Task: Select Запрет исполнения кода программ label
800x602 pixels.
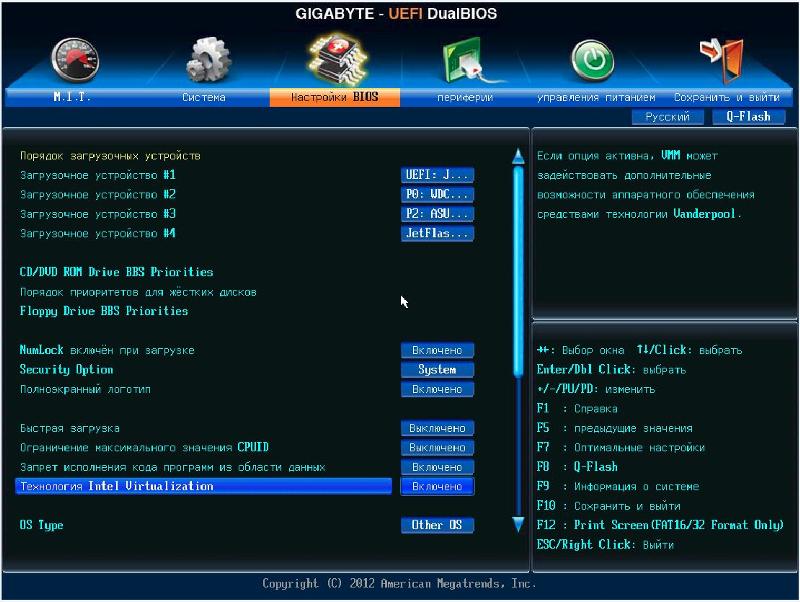Action: click(x=172, y=467)
